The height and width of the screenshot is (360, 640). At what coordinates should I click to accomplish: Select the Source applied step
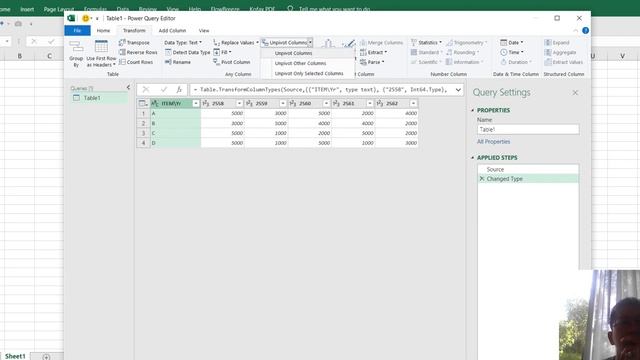(528, 169)
